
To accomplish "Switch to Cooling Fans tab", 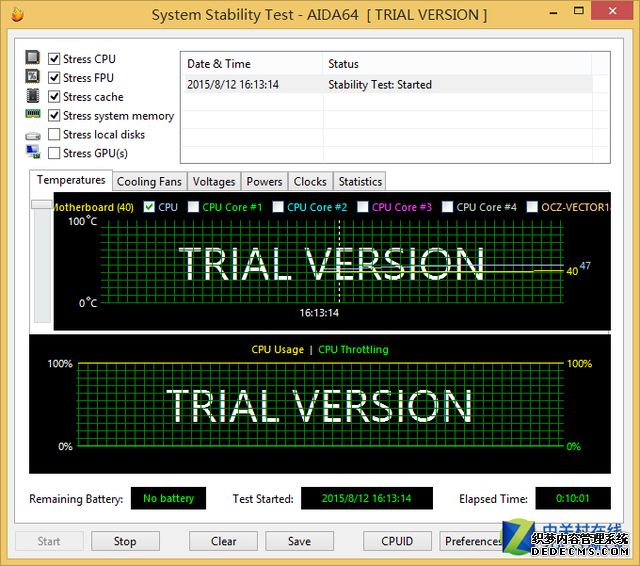I will [149, 182].
